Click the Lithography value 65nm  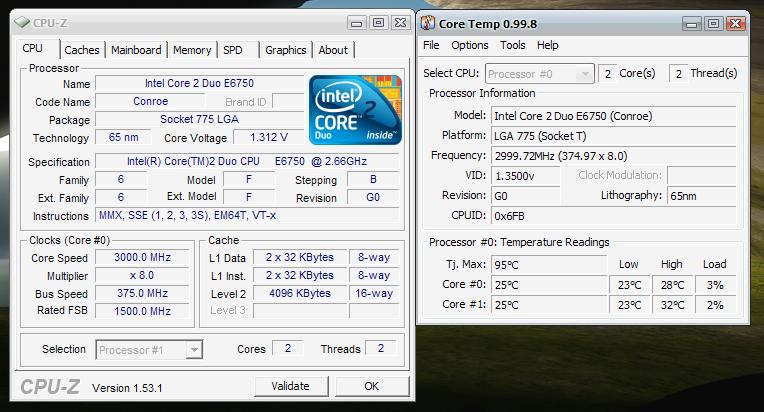tap(702, 196)
